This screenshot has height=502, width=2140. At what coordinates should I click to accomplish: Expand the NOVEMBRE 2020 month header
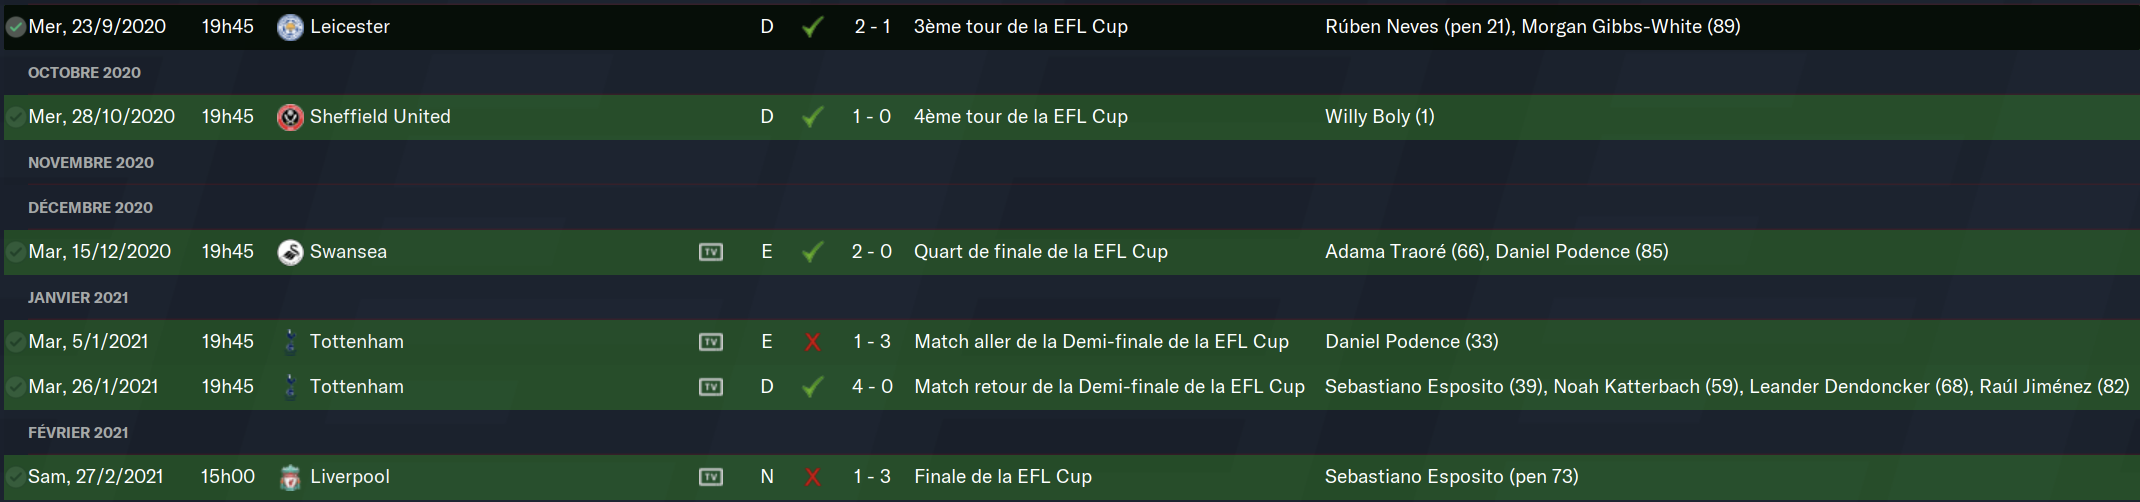91,163
